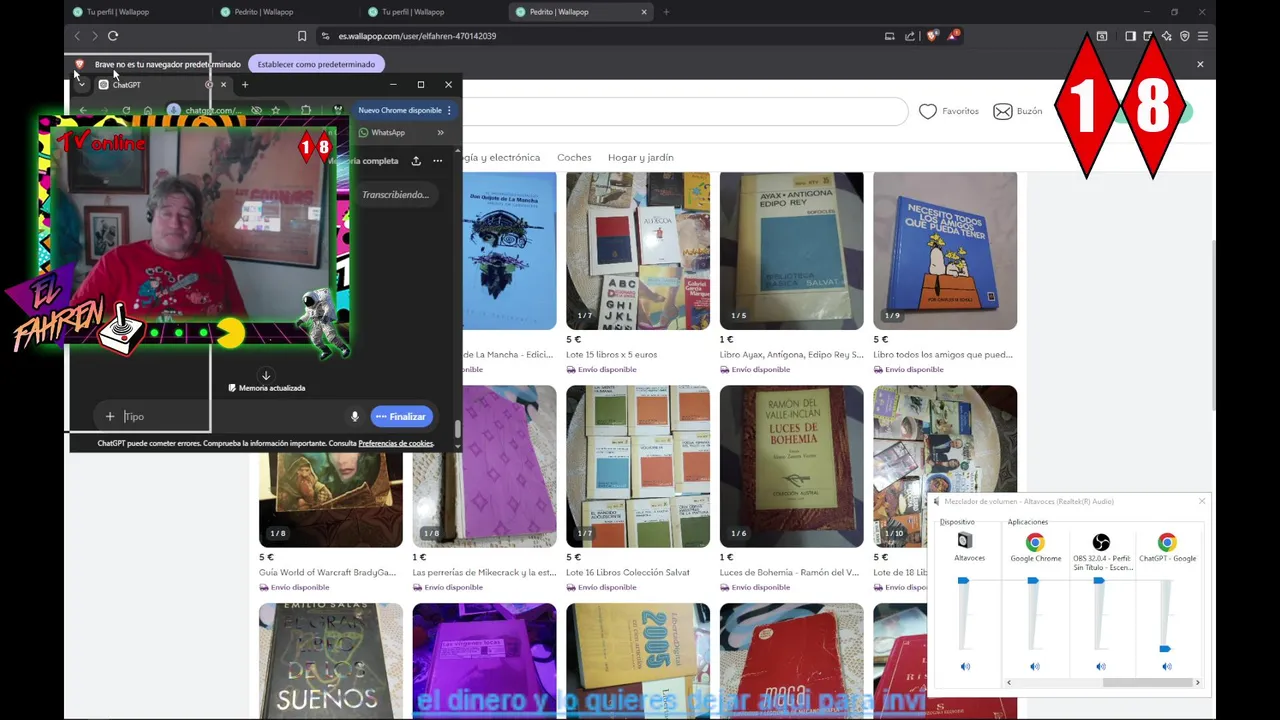This screenshot has height=720, width=1280.
Task: Open Nuevo Chrome disponible options menu
Action: [x=449, y=110]
